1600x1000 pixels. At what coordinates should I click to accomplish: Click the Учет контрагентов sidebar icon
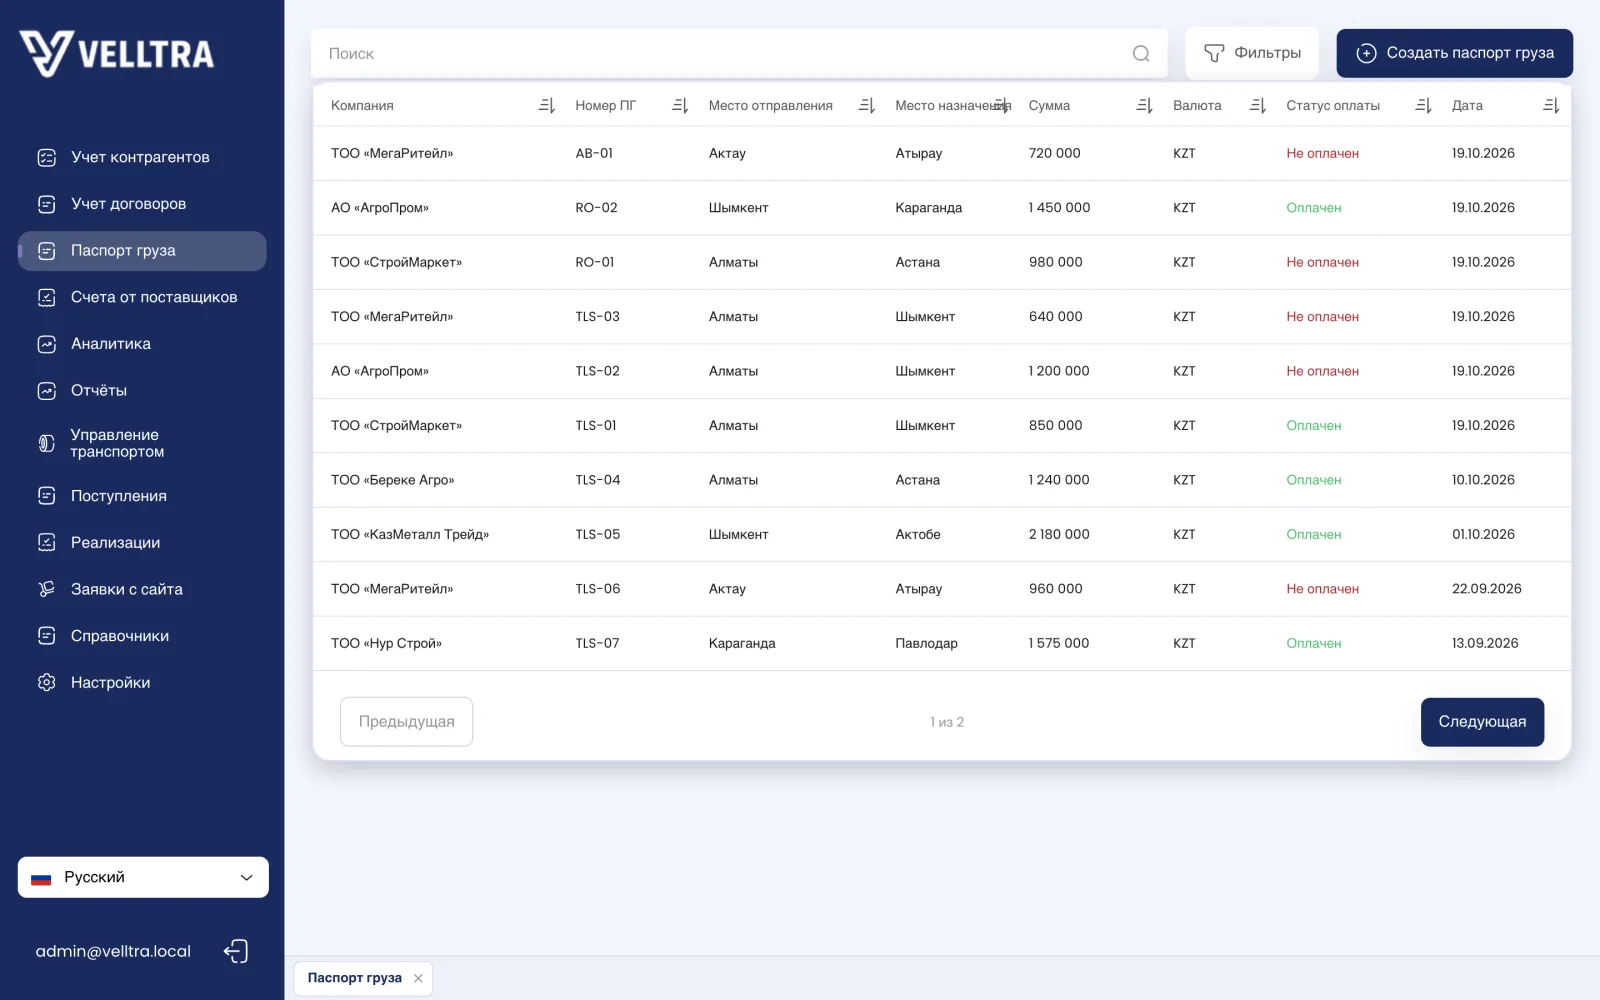click(47, 157)
